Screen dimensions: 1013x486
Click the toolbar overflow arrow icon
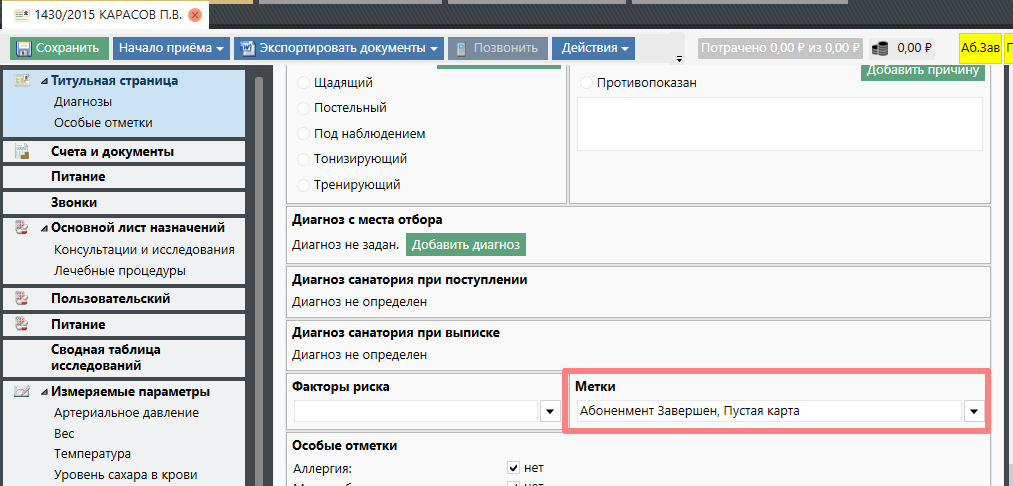(680, 58)
